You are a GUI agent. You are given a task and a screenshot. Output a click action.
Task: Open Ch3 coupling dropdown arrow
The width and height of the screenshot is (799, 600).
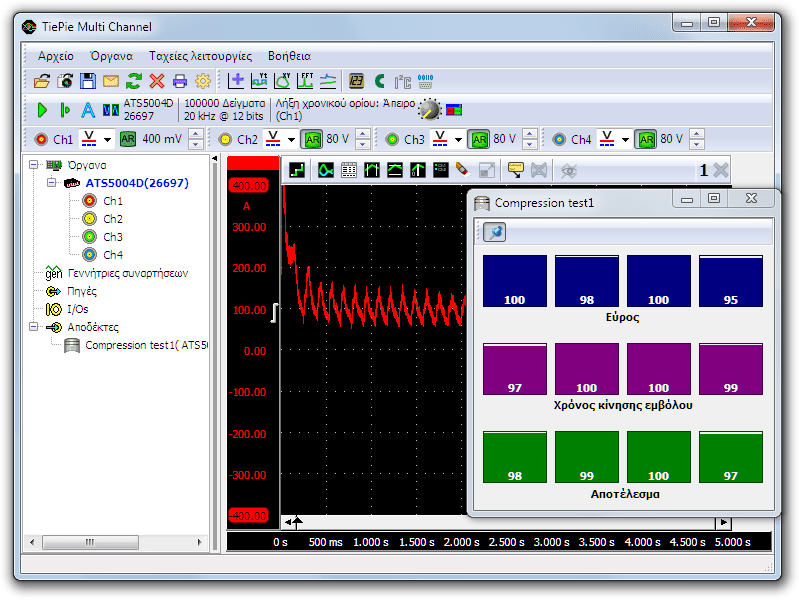coord(459,139)
